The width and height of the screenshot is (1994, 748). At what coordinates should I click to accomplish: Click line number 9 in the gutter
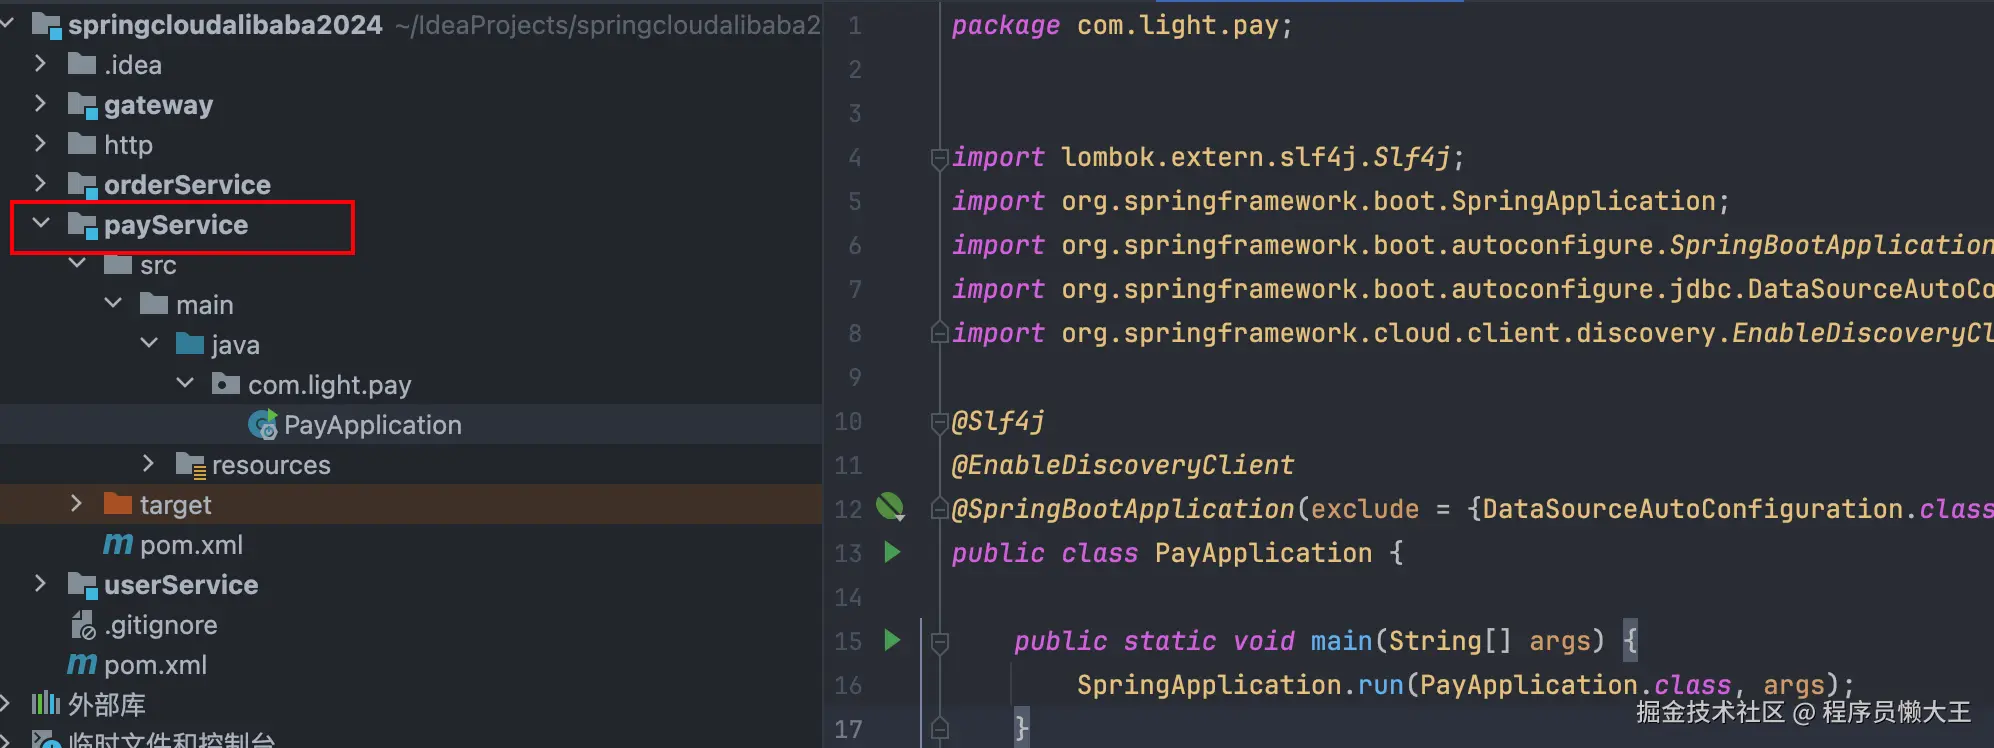854,377
